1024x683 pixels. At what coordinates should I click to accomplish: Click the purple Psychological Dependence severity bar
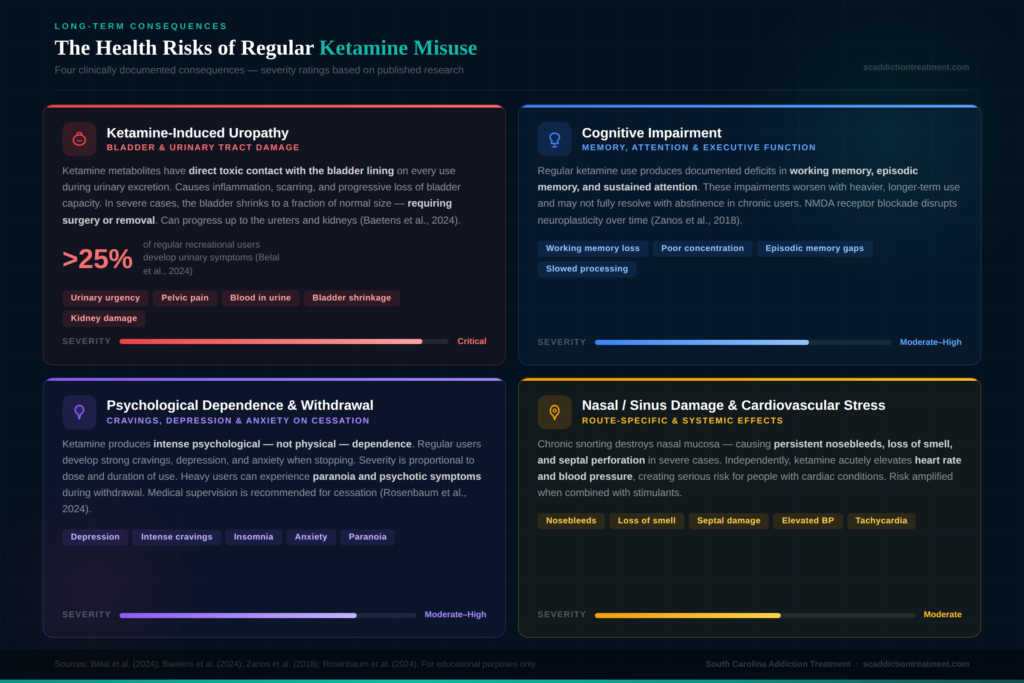tap(268, 615)
